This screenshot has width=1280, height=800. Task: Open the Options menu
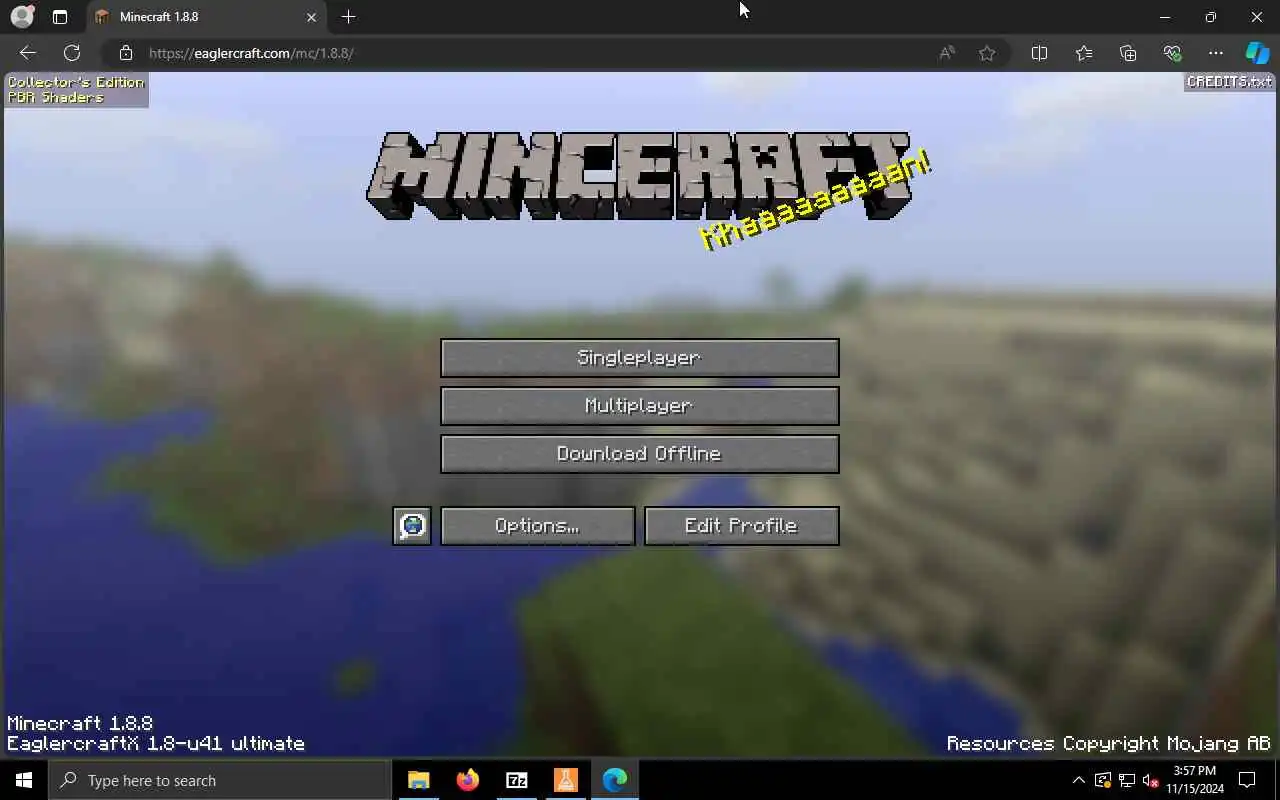[x=538, y=526]
